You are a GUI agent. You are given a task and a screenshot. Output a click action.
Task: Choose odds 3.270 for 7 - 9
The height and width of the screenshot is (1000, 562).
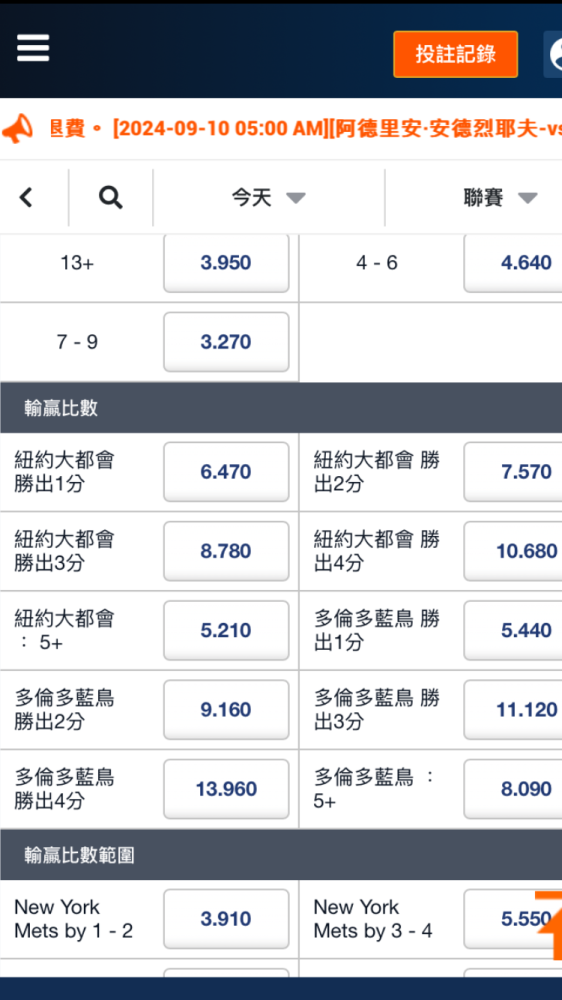coord(226,342)
